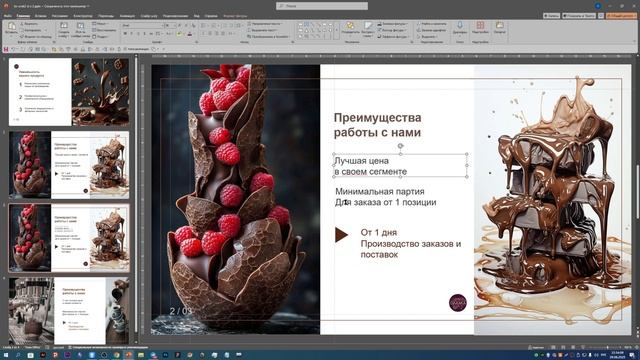Switch to the Переходы ribbon tab
This screenshot has height=360, width=640.
tap(106, 16)
